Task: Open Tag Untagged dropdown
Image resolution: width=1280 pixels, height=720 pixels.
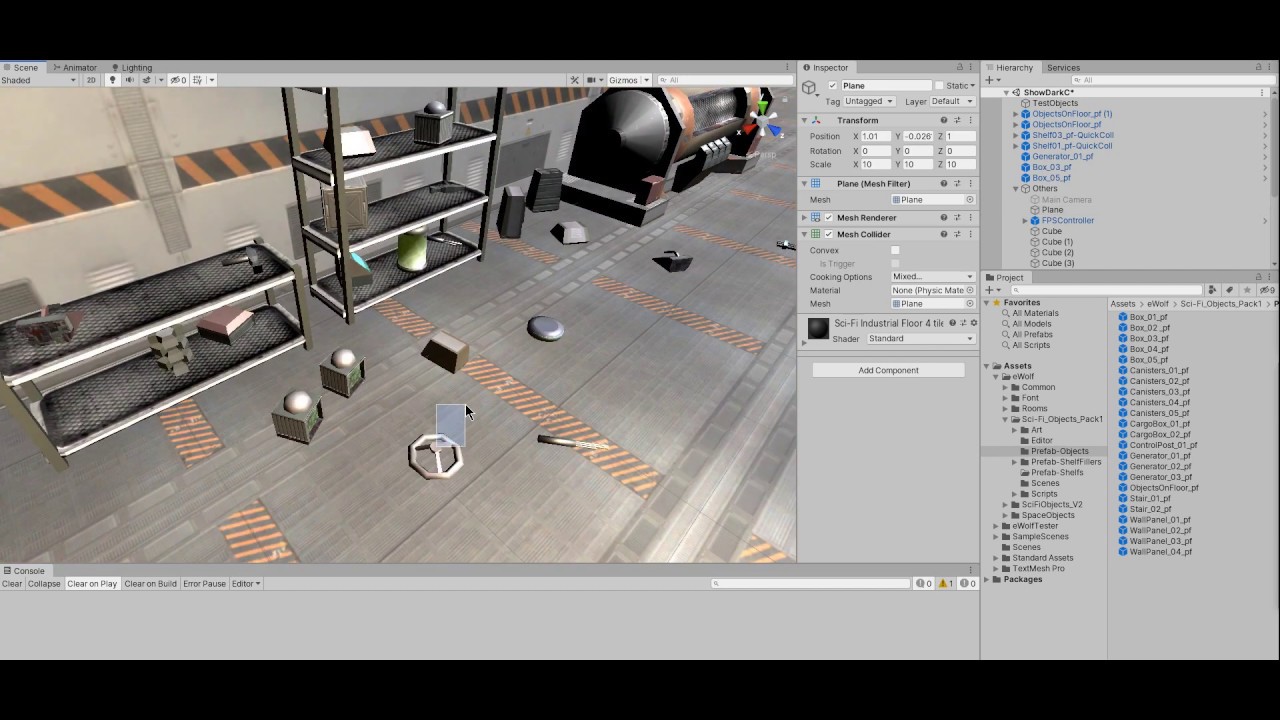Action: 869,101
